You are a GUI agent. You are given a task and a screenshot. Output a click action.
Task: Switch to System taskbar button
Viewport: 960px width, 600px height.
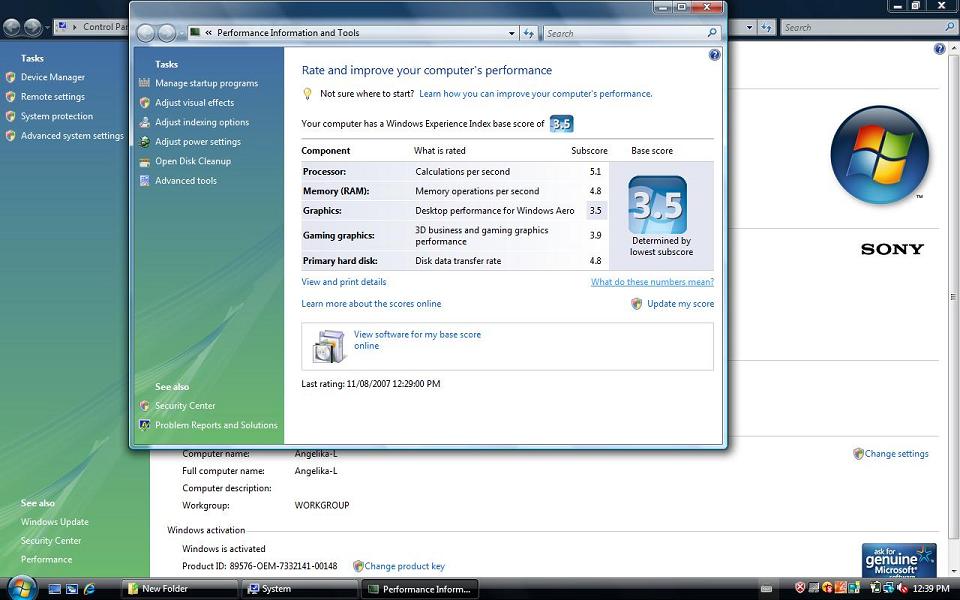(x=298, y=589)
